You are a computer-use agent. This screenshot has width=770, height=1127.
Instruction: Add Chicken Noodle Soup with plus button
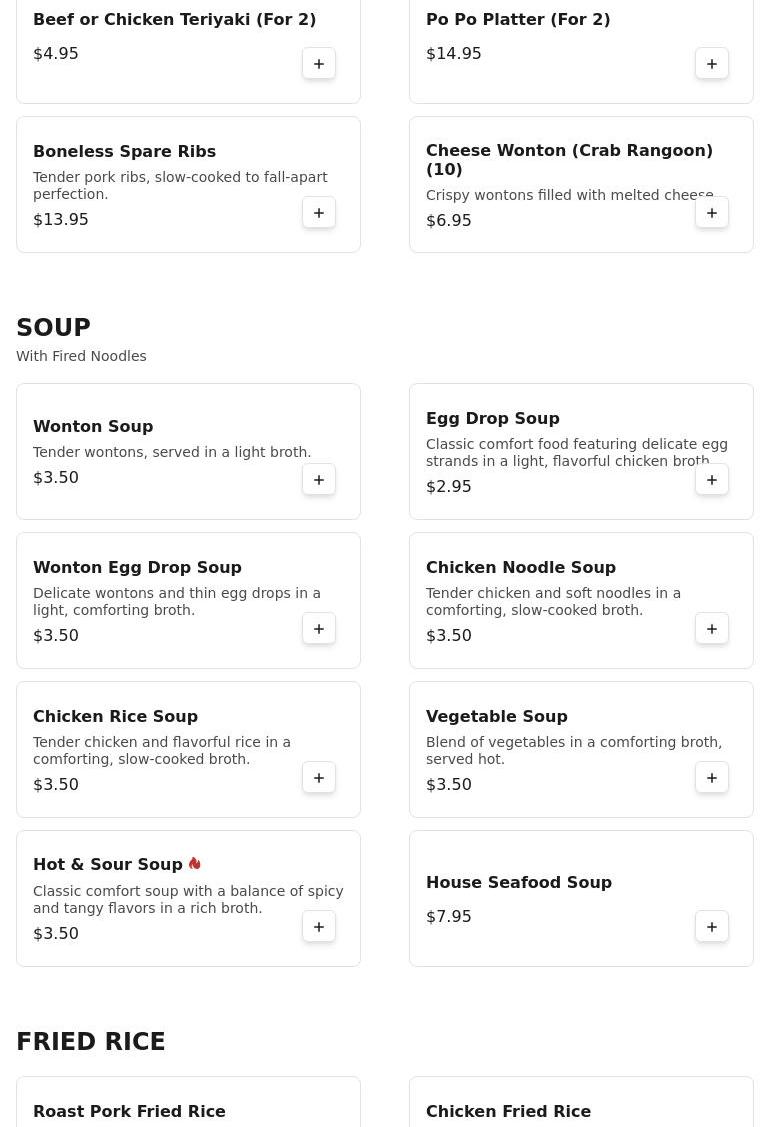712,629
